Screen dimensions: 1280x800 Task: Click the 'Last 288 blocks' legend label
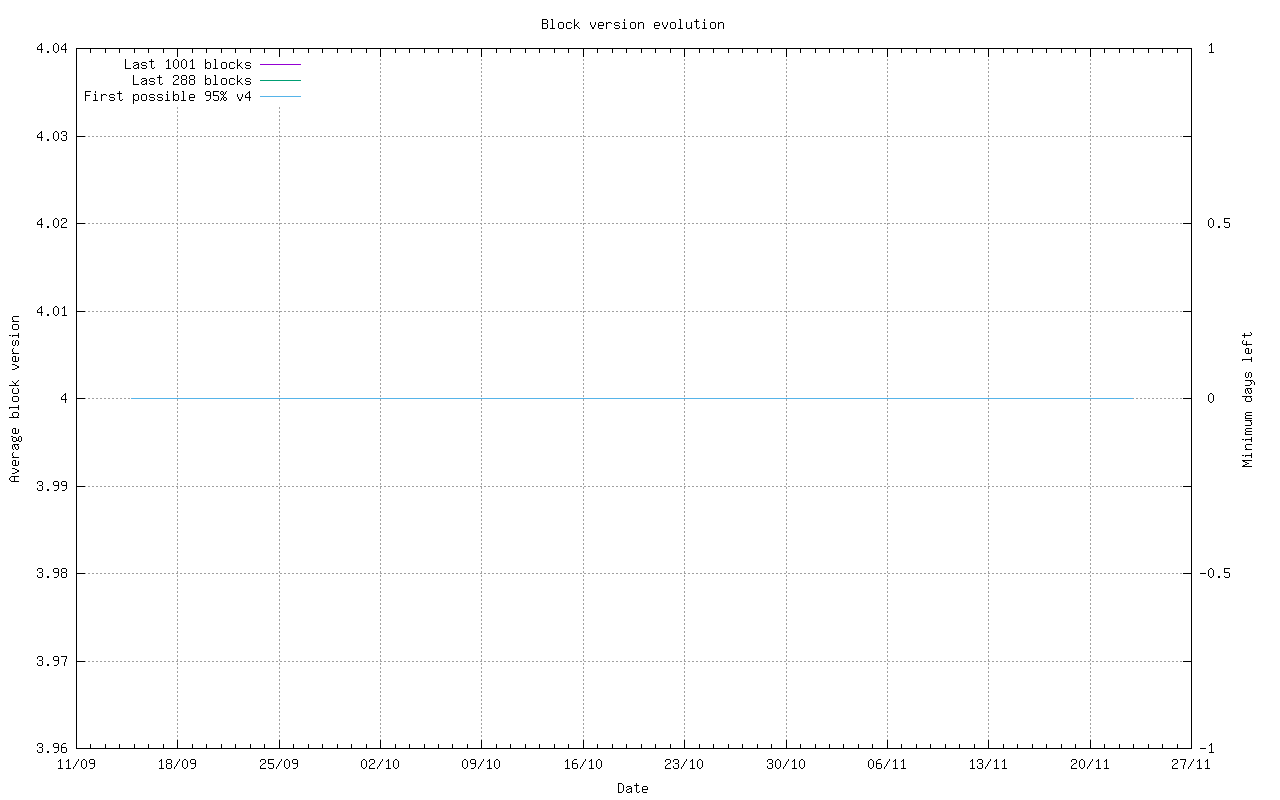pos(191,80)
